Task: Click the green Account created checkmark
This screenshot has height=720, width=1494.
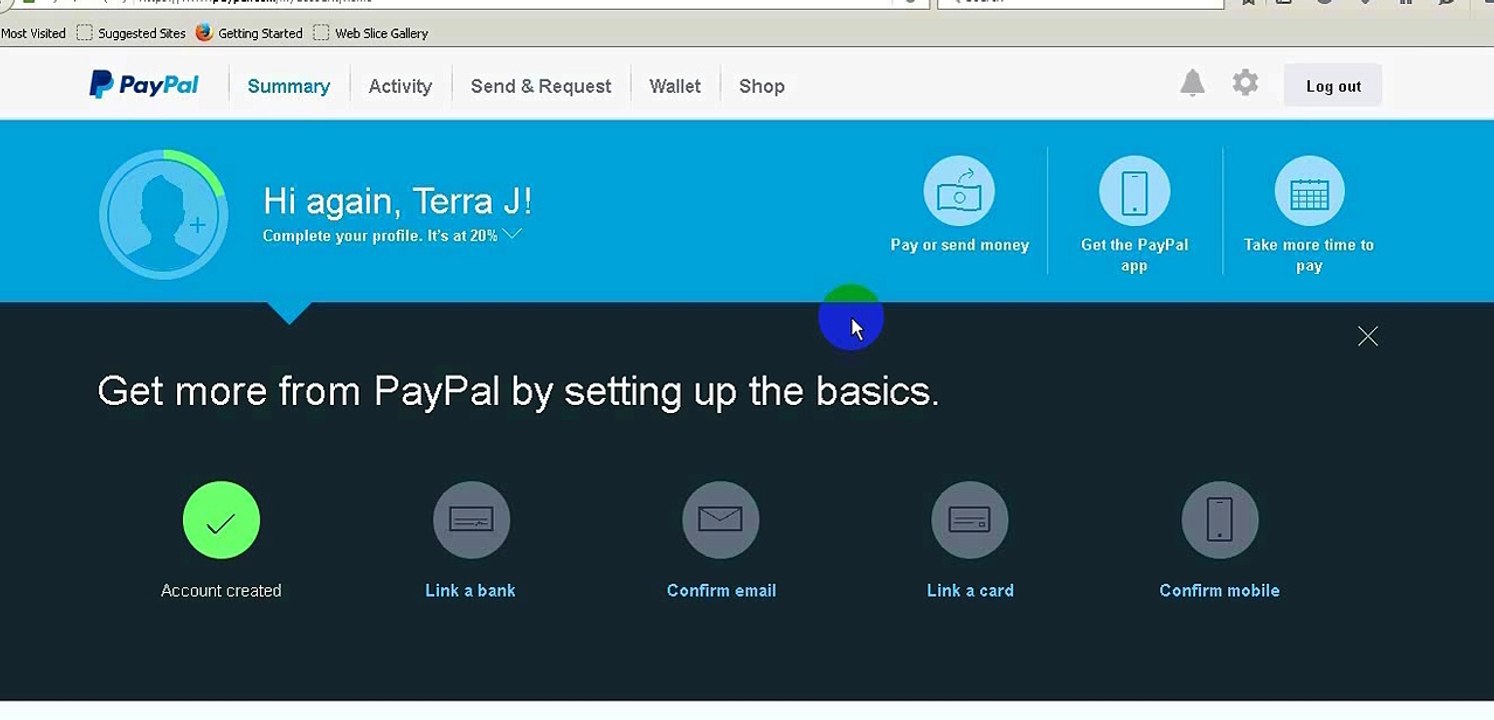Action: (x=221, y=520)
